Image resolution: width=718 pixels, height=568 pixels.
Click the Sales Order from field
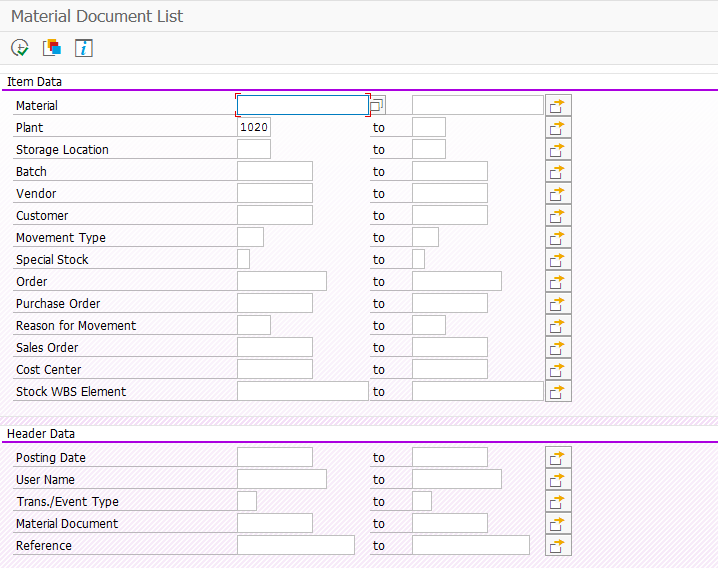[275, 347]
